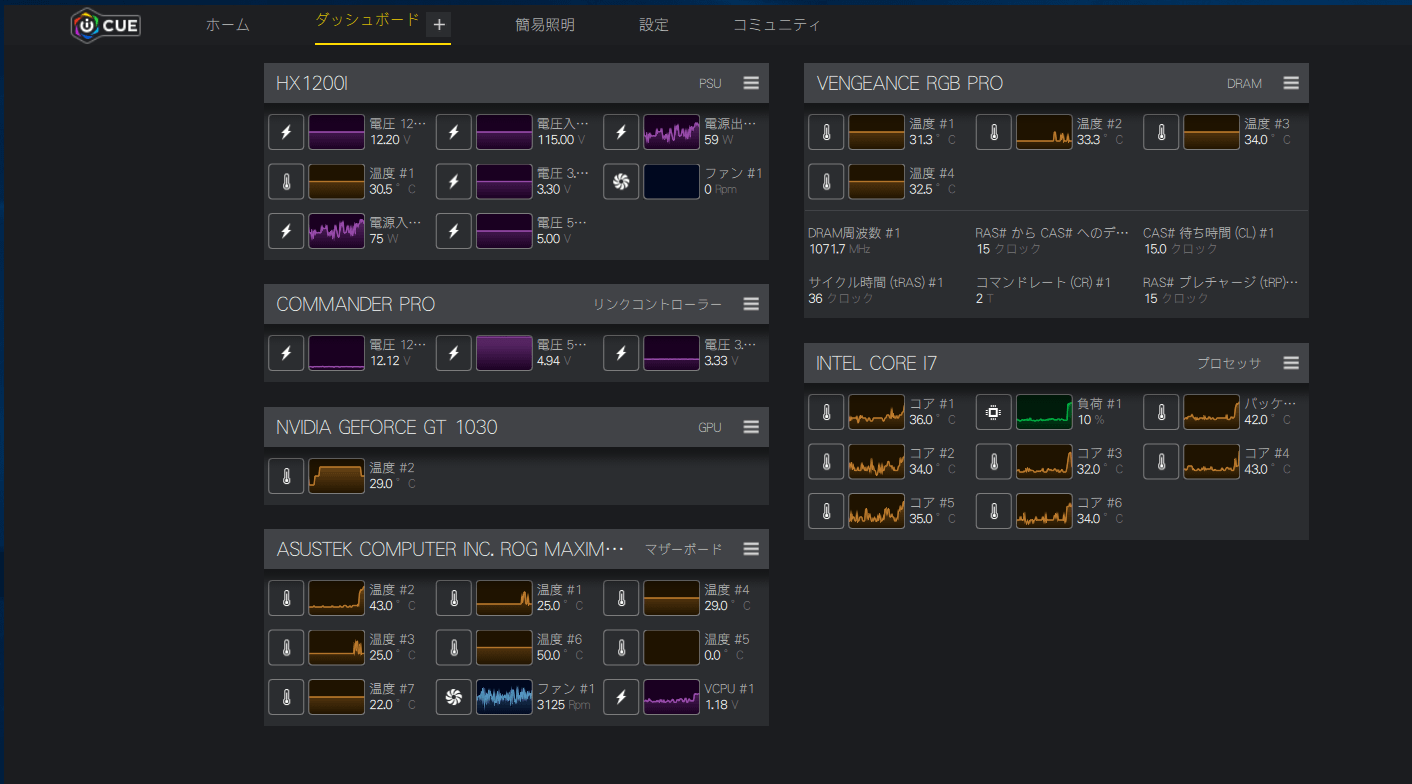
Task: Click HX1200I 3.30 V voltage icon
Action: click(454, 181)
